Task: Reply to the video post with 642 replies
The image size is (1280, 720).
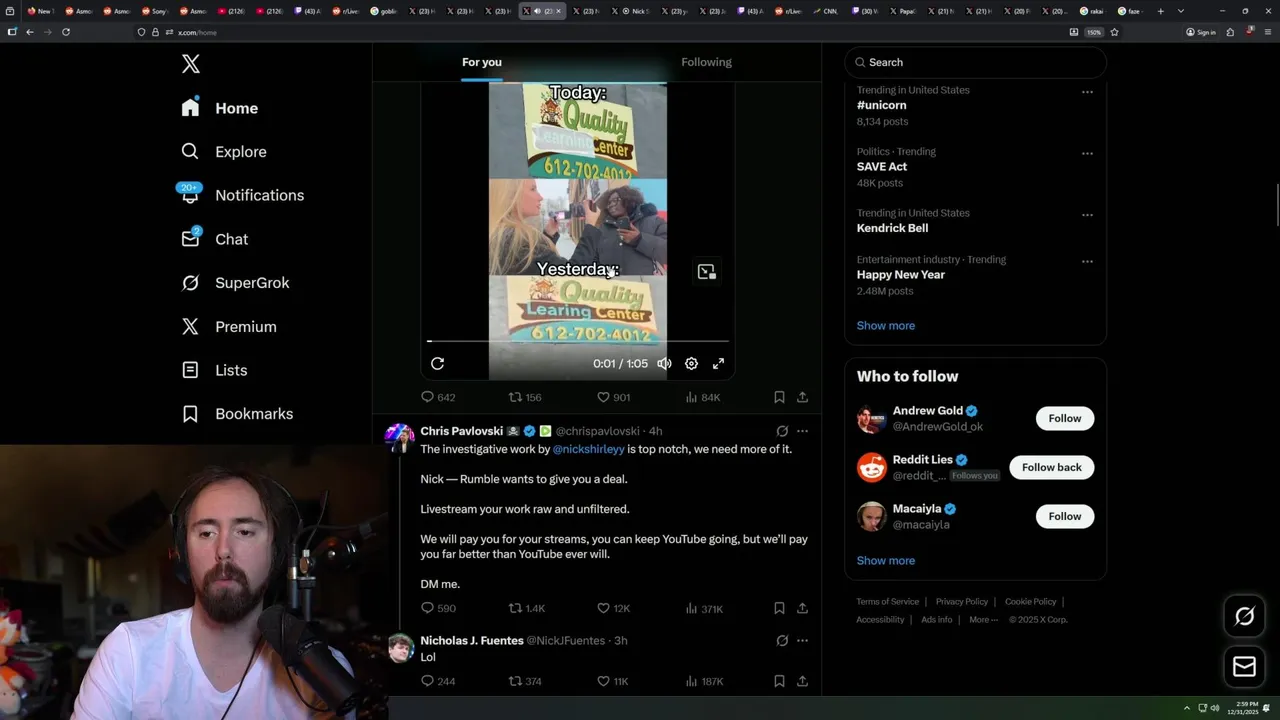Action: tap(438, 397)
